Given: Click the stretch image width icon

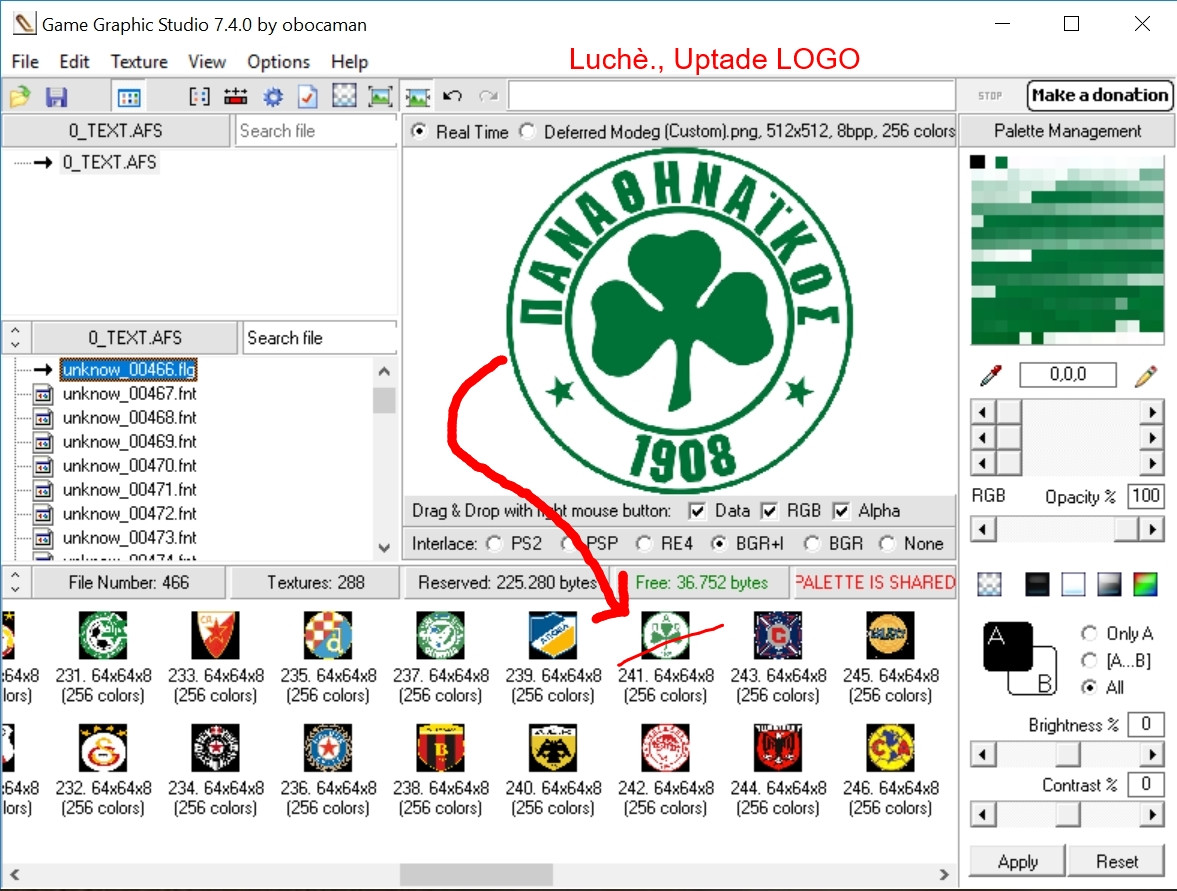Looking at the screenshot, I should [417, 96].
